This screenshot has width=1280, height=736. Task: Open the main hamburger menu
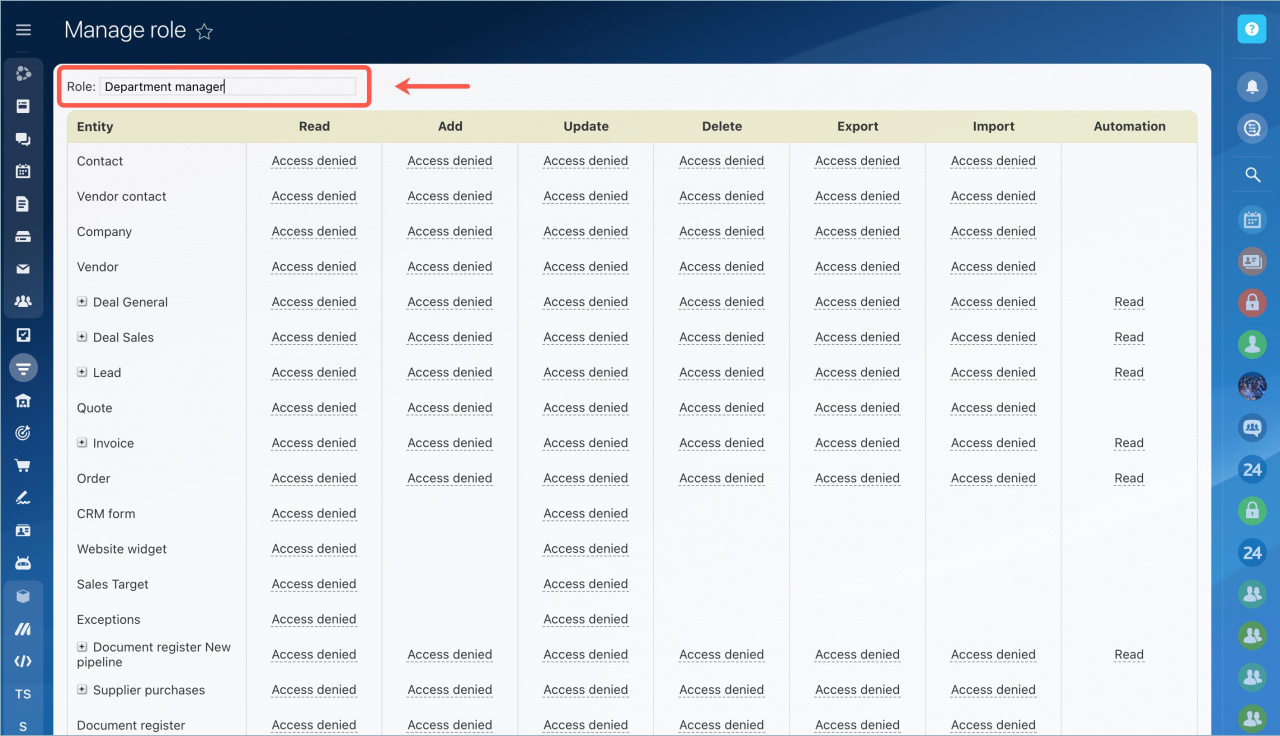point(23,30)
